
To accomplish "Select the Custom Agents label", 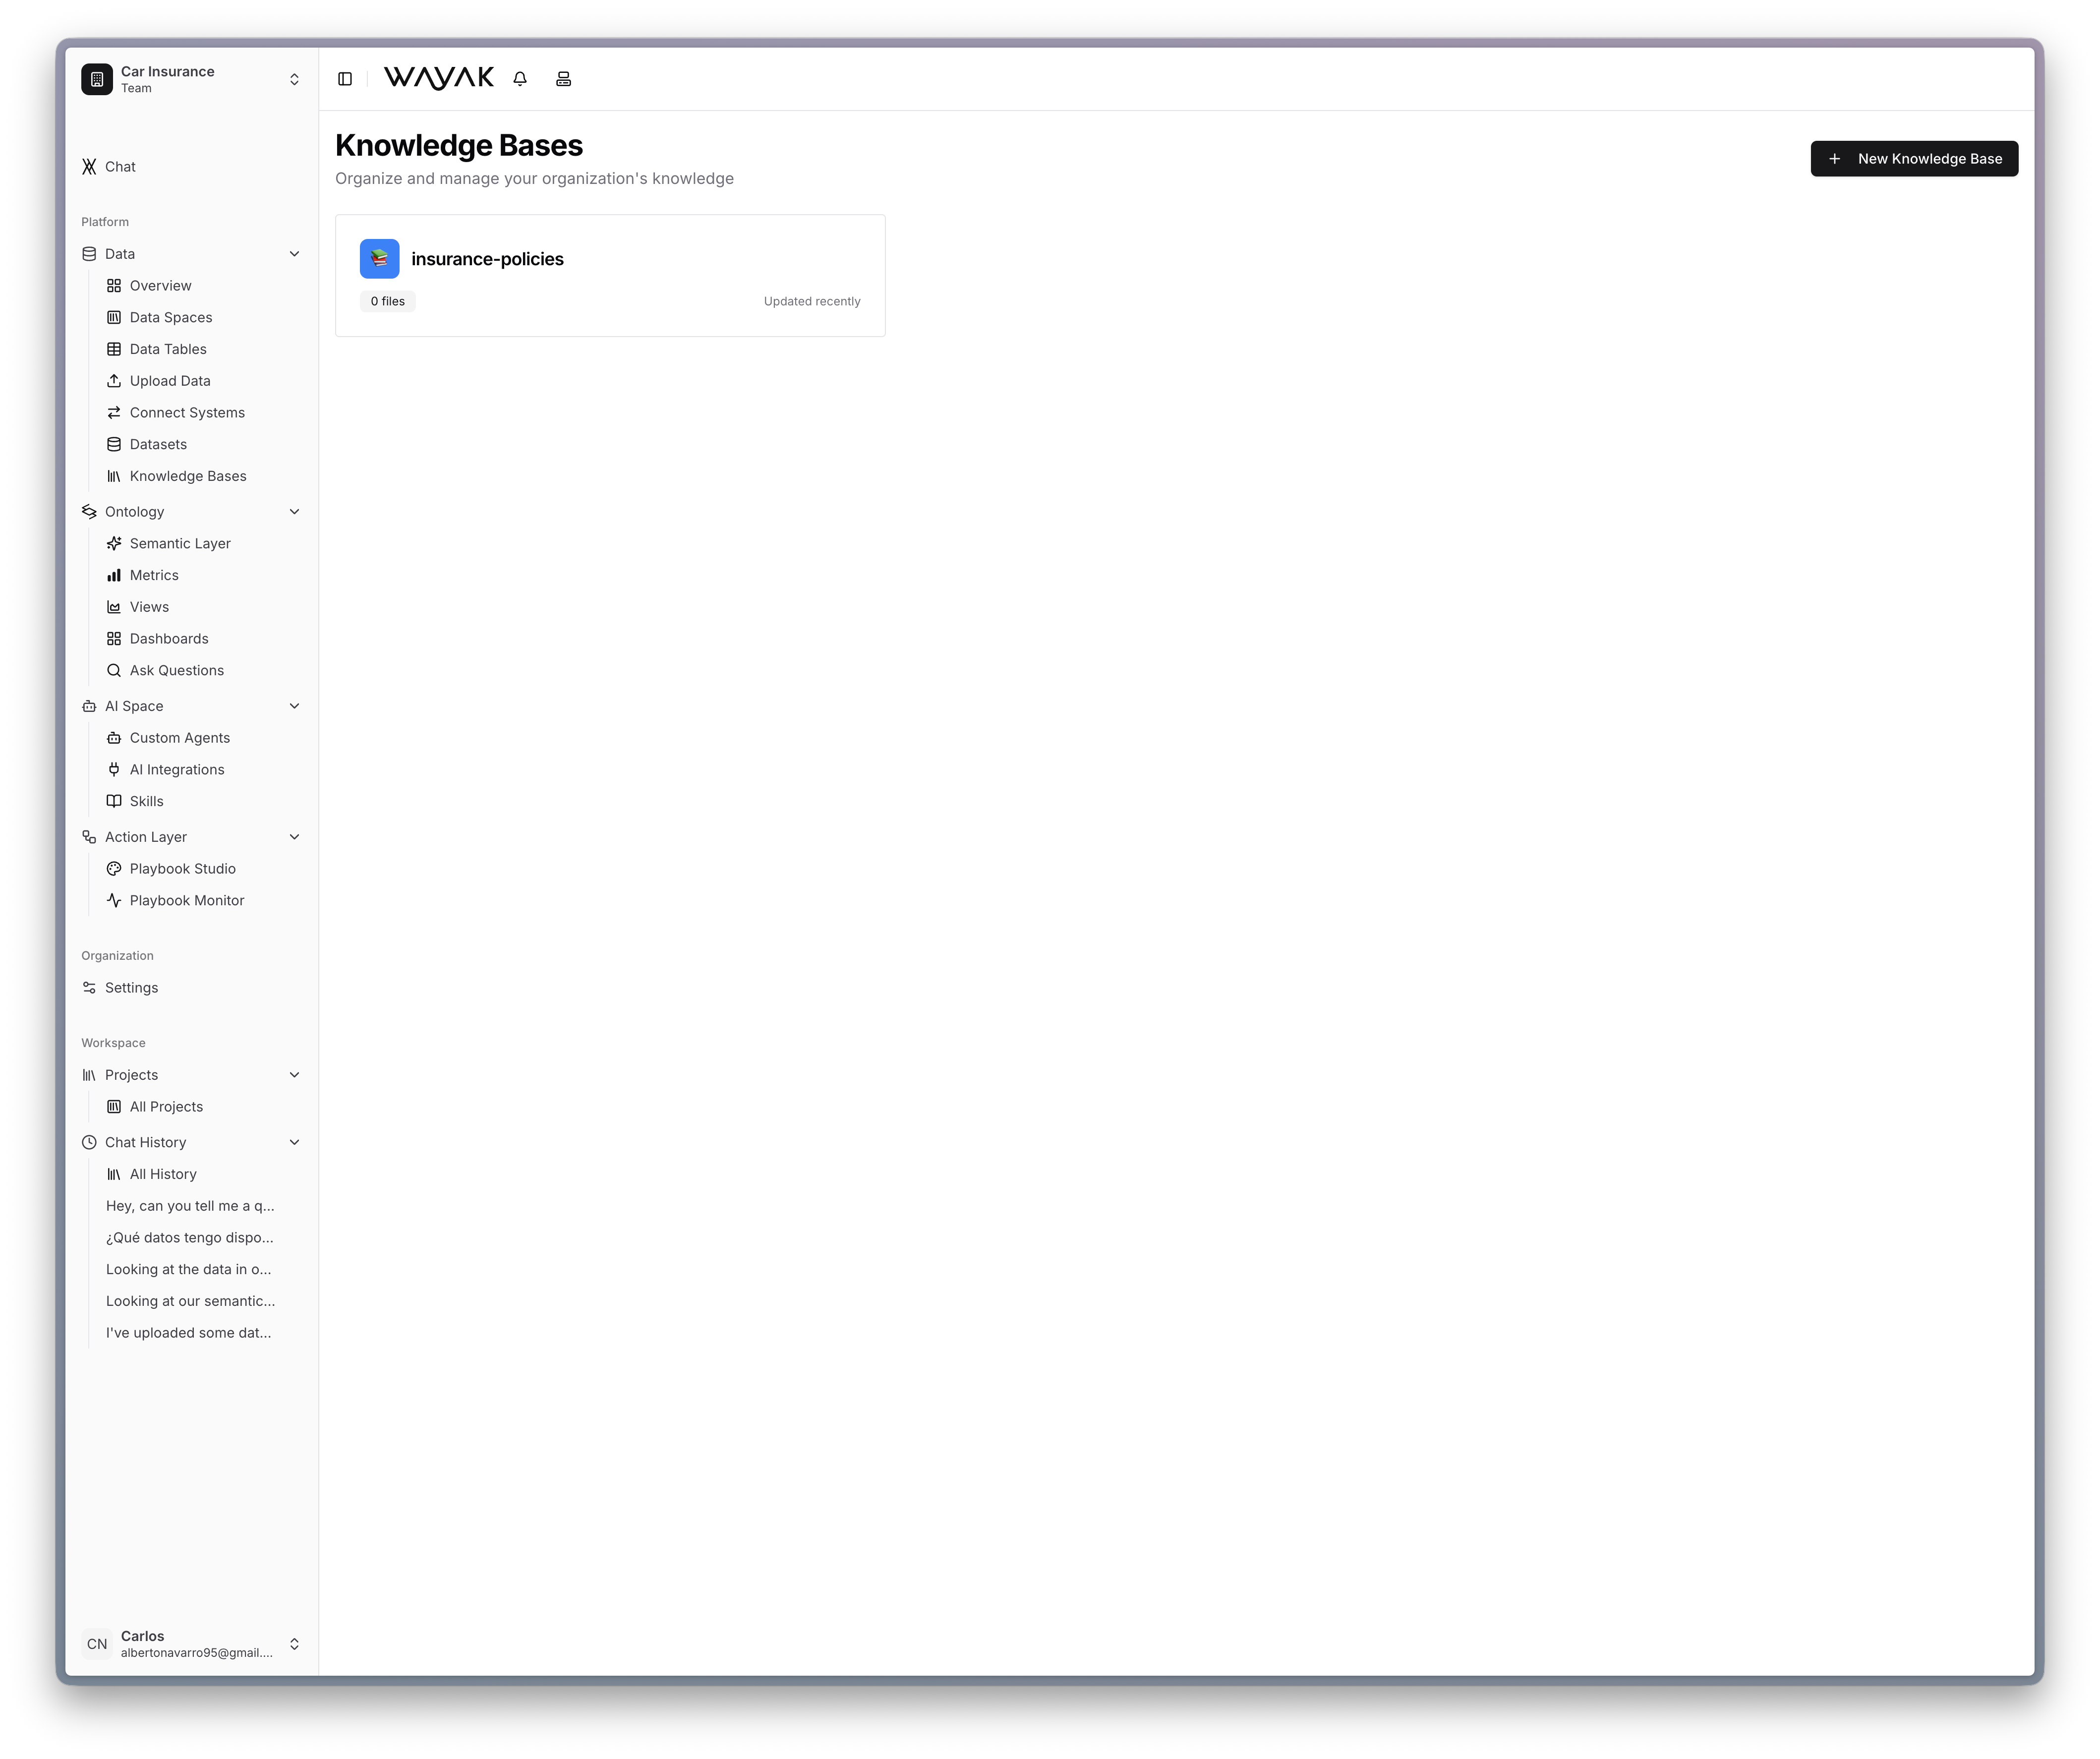I will (x=180, y=738).
